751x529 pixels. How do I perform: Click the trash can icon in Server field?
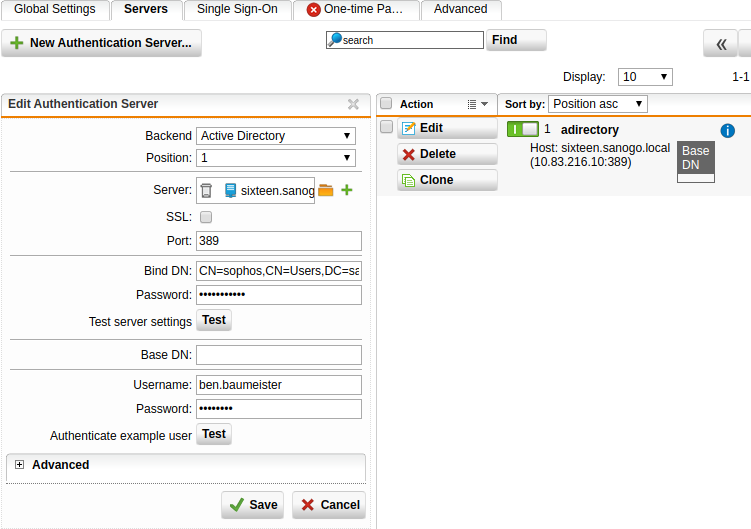tap(206, 190)
